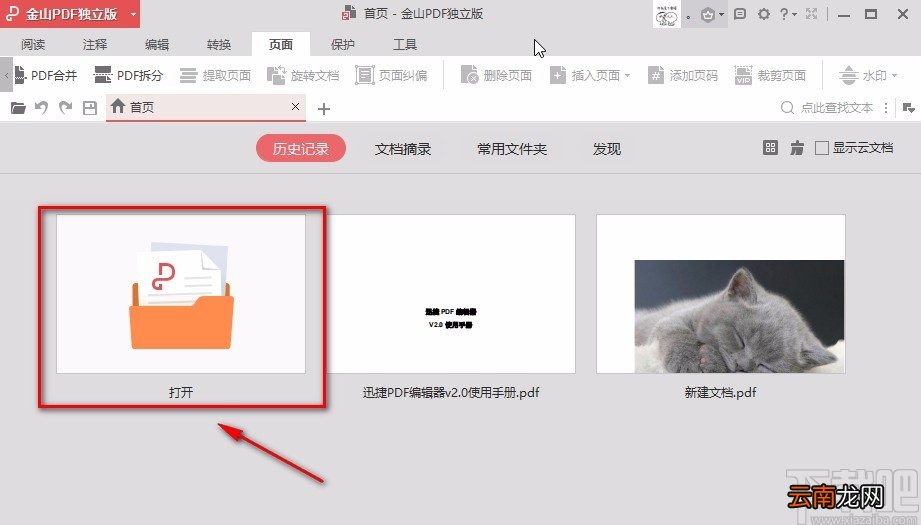Click the save disk icon
This screenshot has height=525, width=921.
click(90, 108)
